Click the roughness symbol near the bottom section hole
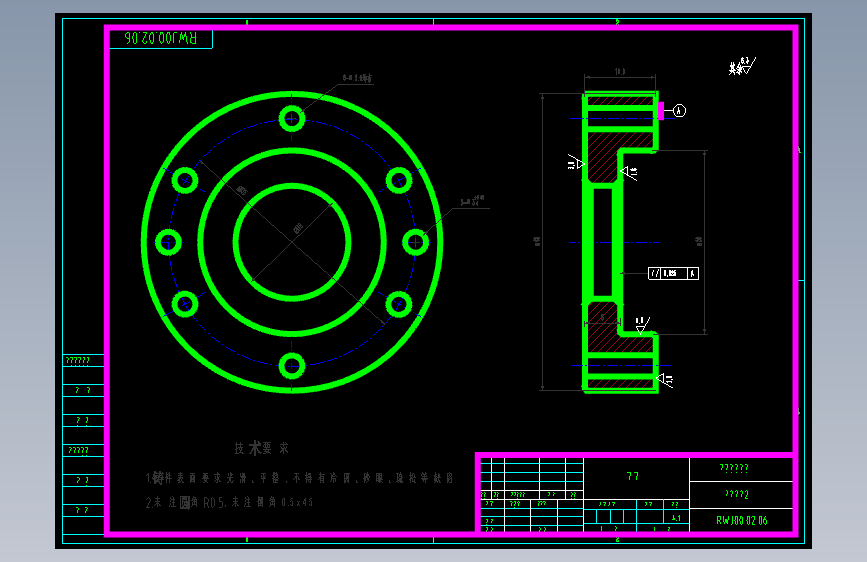The width and height of the screenshot is (867, 562). (x=665, y=380)
